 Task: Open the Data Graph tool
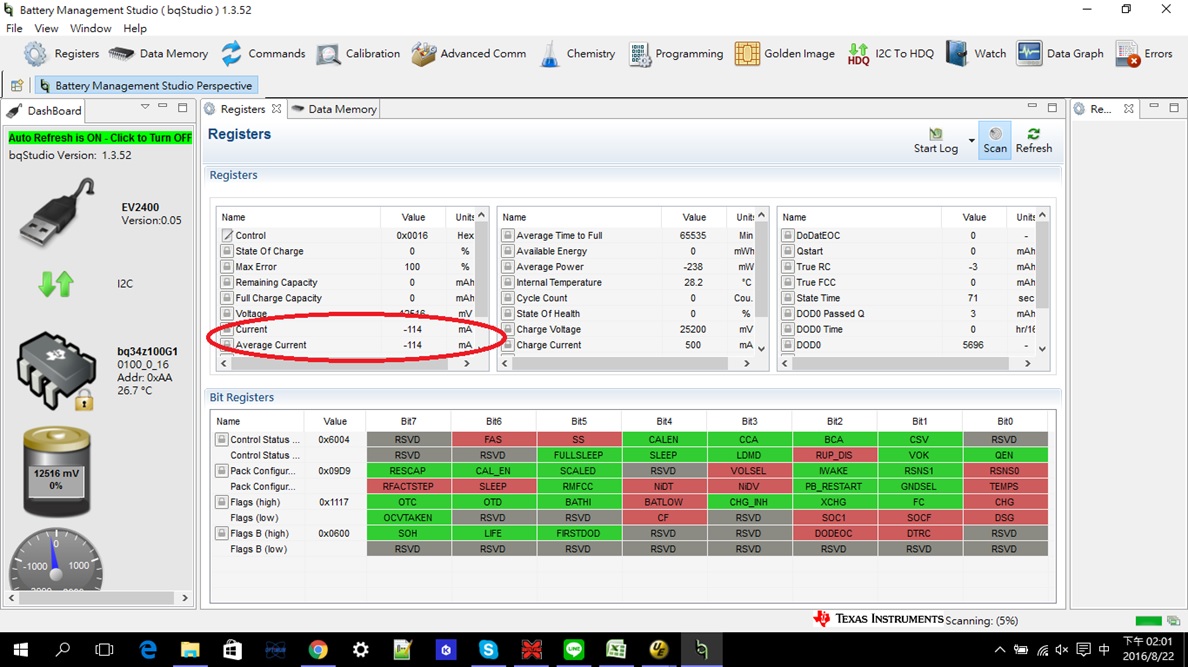1060,54
